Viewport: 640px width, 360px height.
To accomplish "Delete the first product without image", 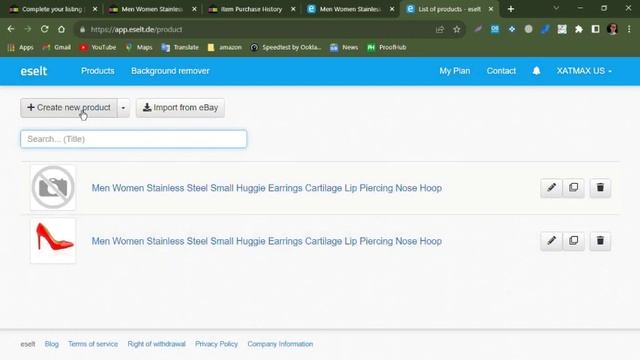I will click(x=600, y=188).
